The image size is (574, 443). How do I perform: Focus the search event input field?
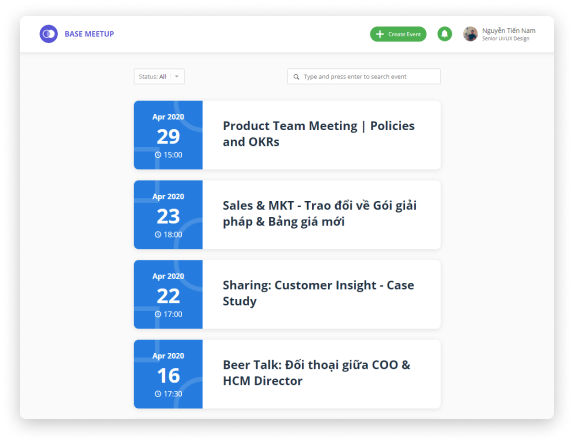point(364,77)
